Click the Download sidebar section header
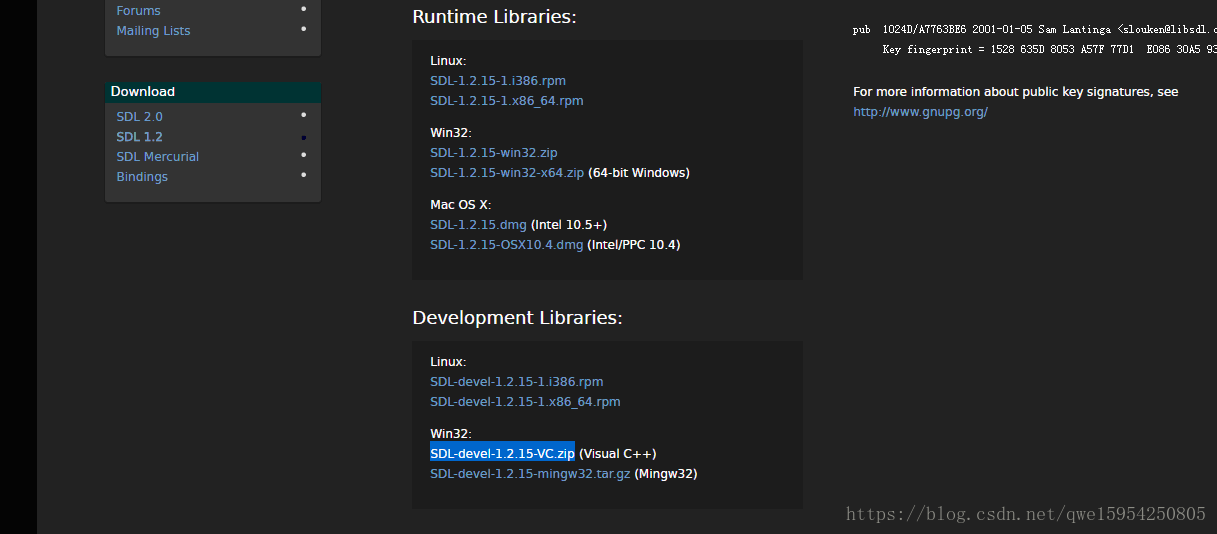1217x534 pixels. [213, 91]
